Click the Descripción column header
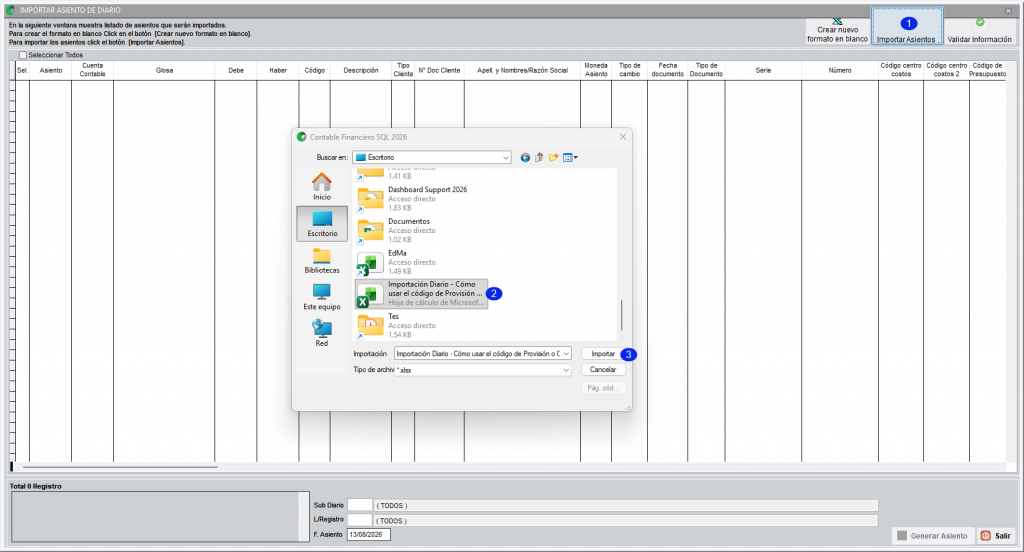The height and width of the screenshot is (552, 1024). click(x=360, y=71)
